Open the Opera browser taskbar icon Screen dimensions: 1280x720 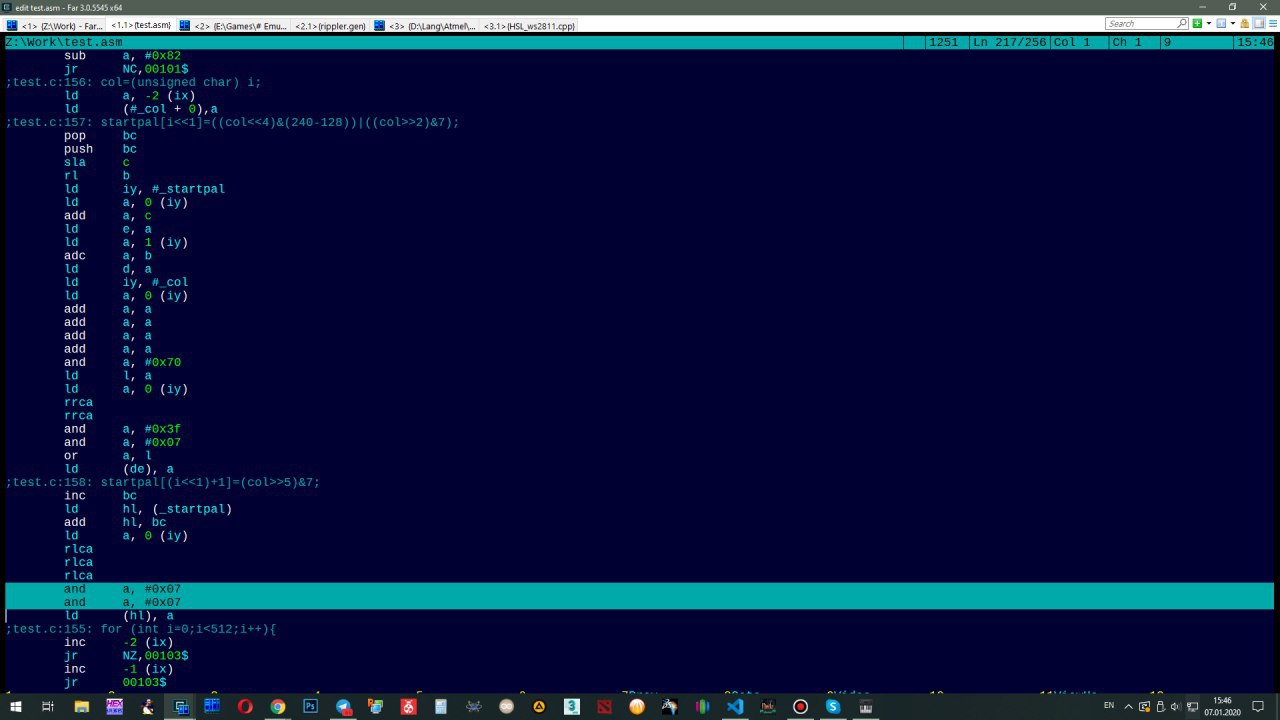click(245, 706)
